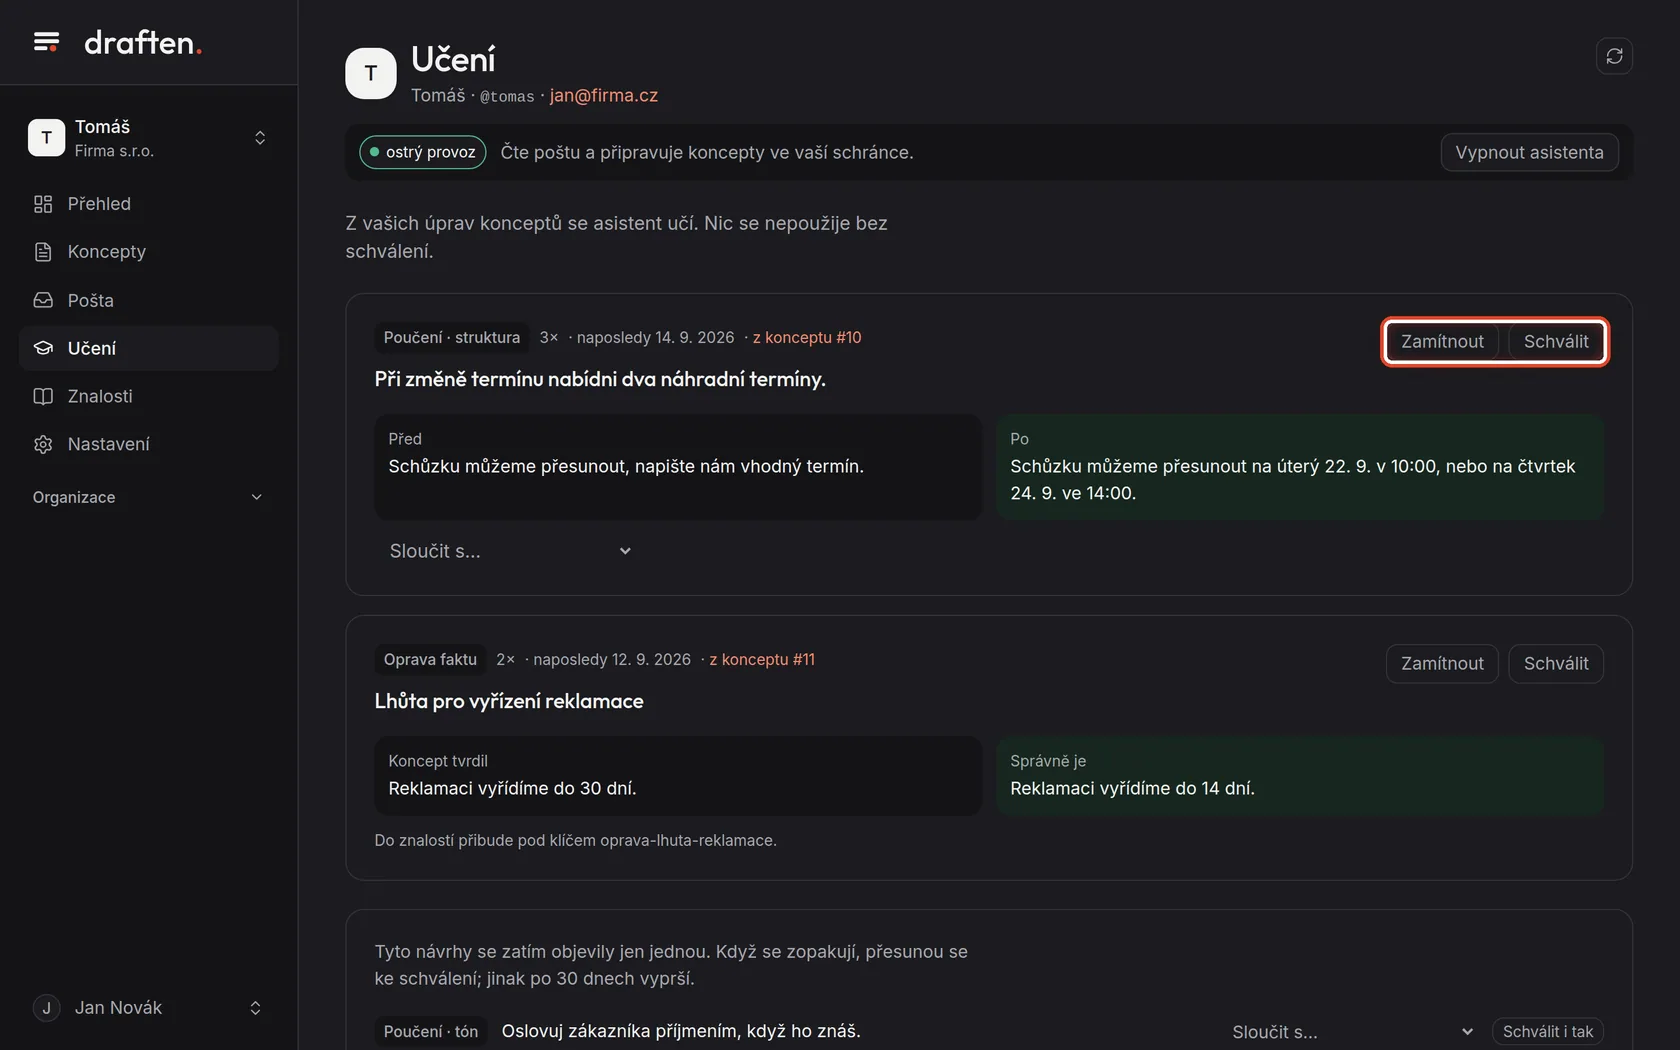Open the jan@firma.cz email link
Image resolution: width=1680 pixels, height=1050 pixels.
pos(604,96)
